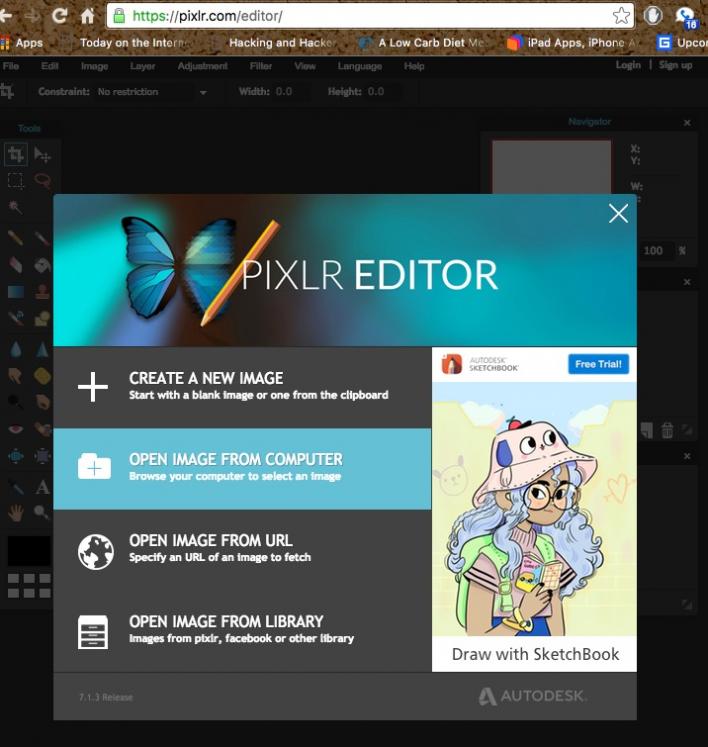The width and height of the screenshot is (708, 747).
Task: Select the Crop tool in Tools panel
Action: 16,154
